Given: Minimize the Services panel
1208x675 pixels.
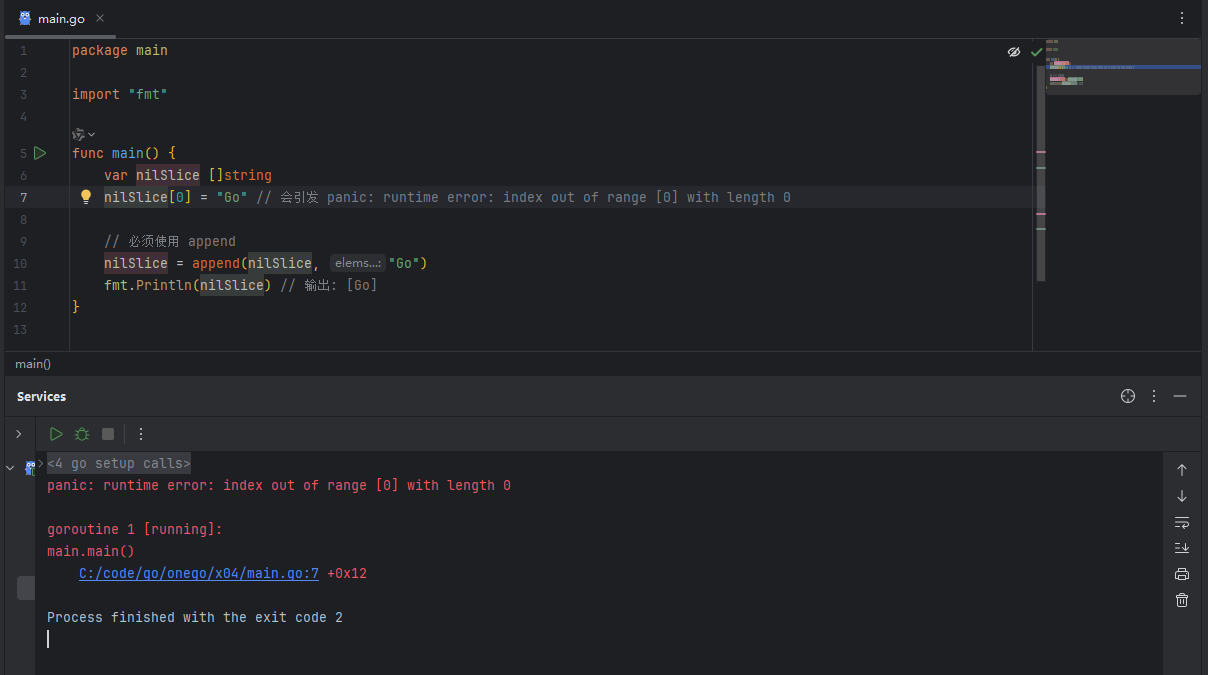Looking at the screenshot, I should click(1180, 396).
